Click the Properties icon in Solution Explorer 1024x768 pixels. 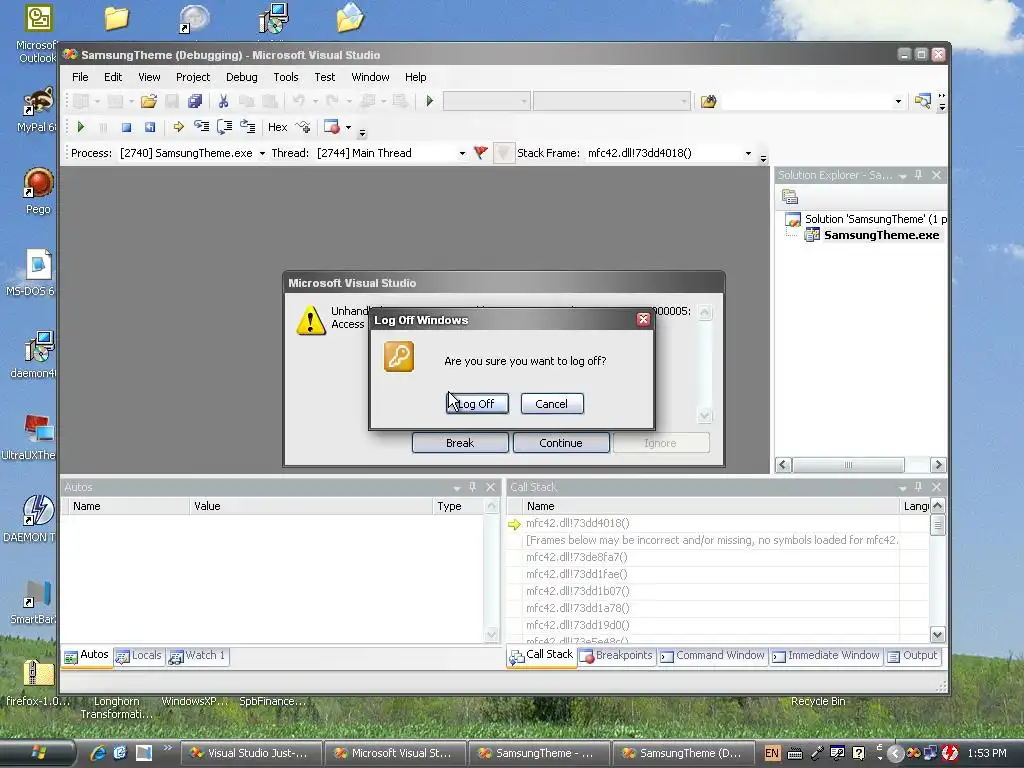coord(790,197)
